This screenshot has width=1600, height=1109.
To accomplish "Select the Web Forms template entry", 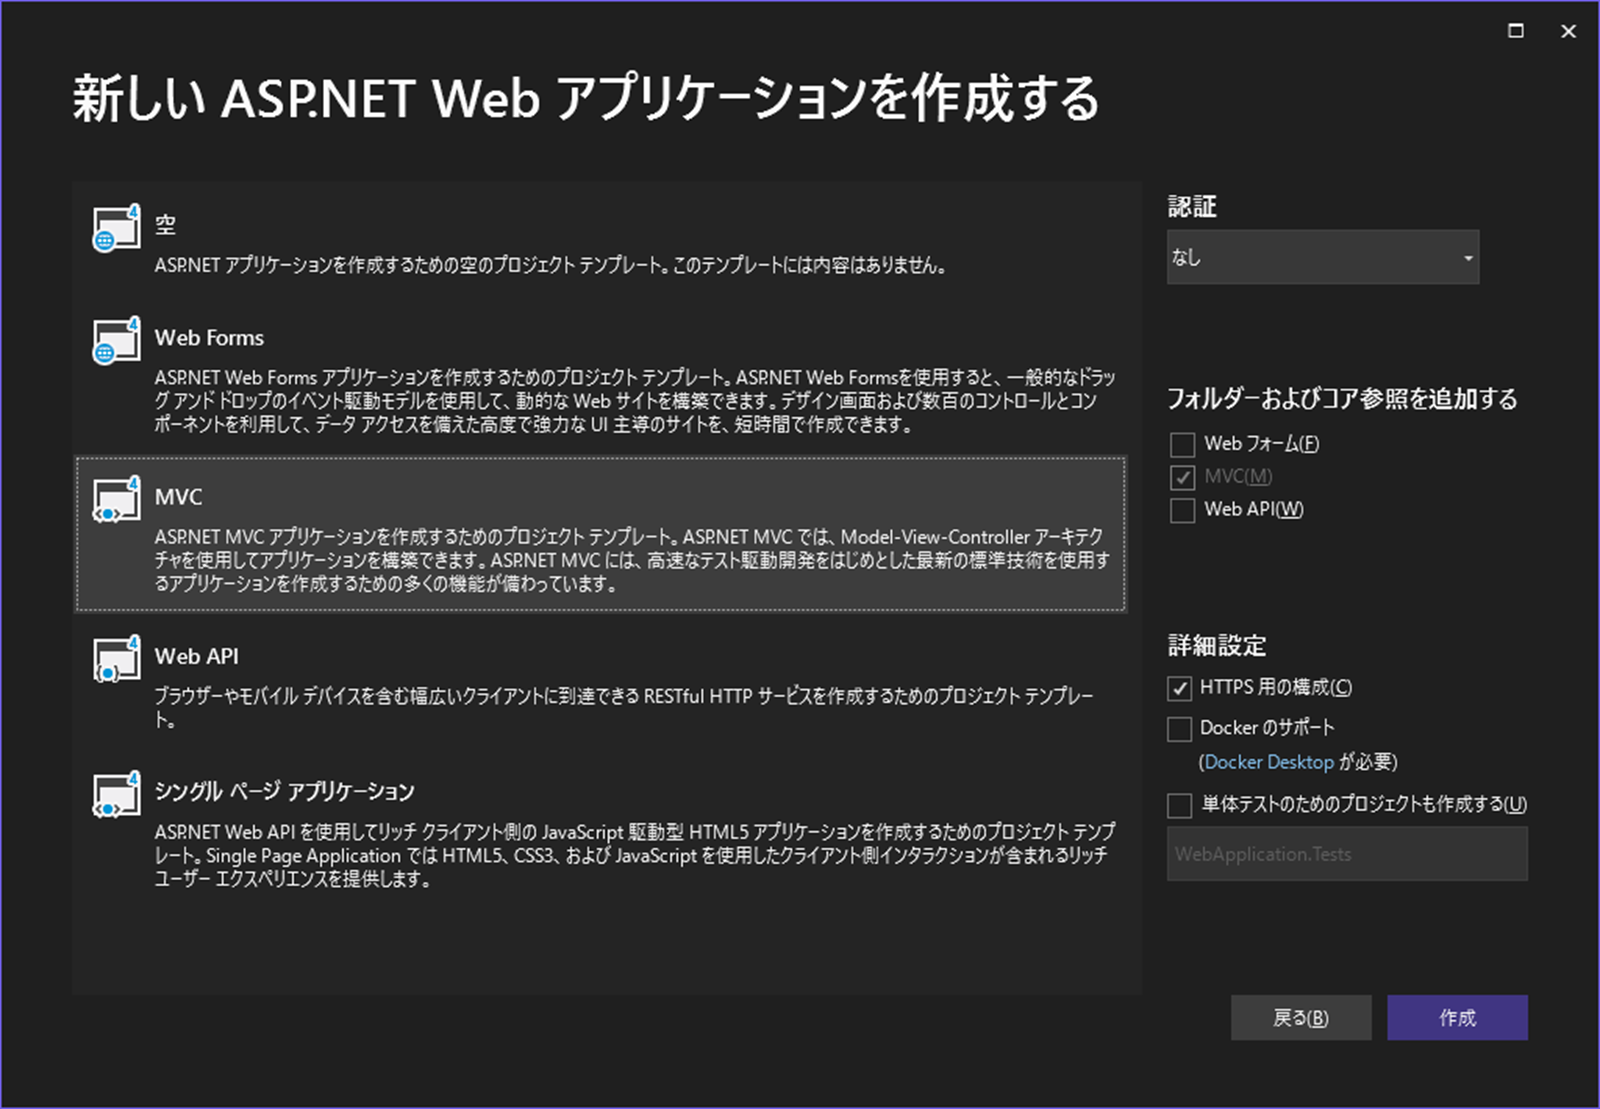I will pos(600,380).
